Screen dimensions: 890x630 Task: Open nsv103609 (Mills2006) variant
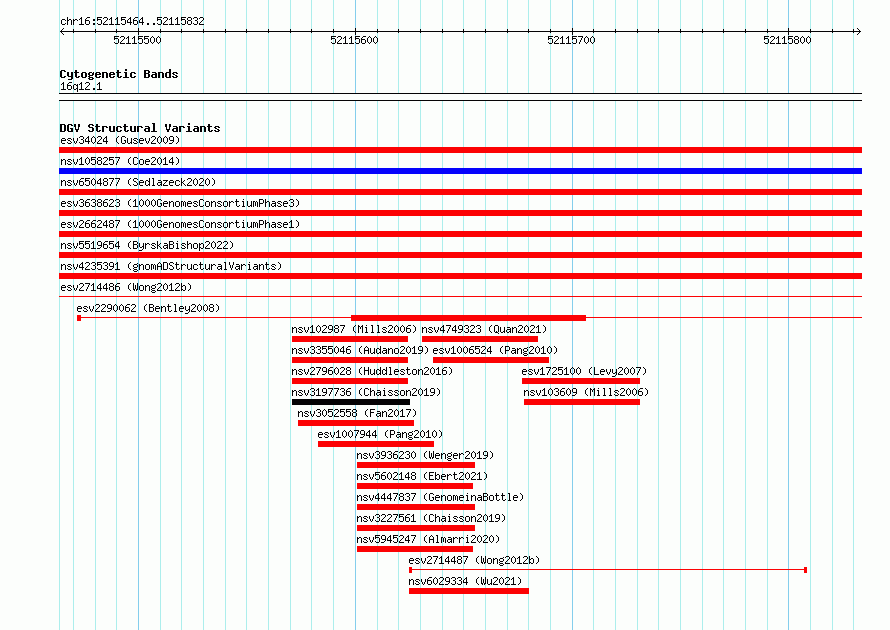586,392
